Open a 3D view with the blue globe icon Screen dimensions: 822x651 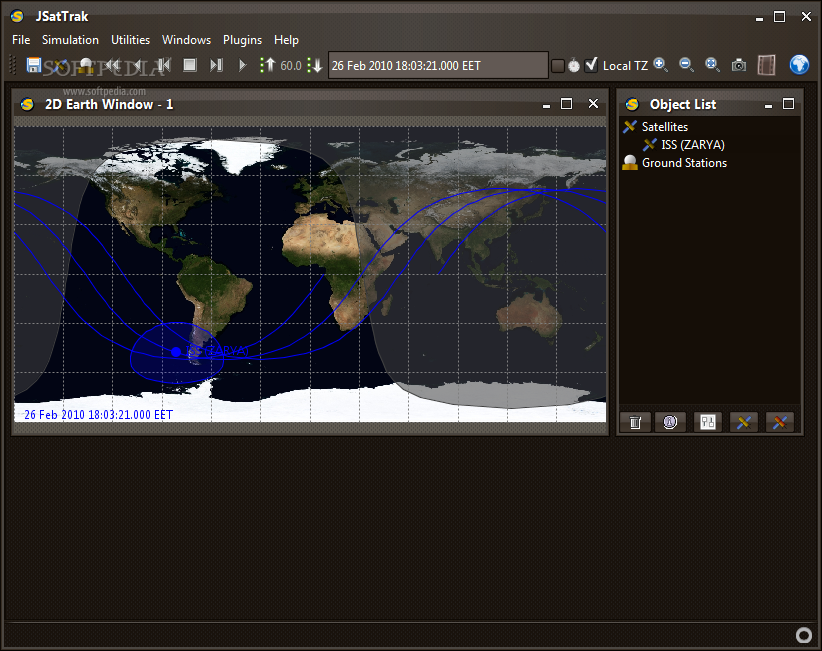point(799,65)
